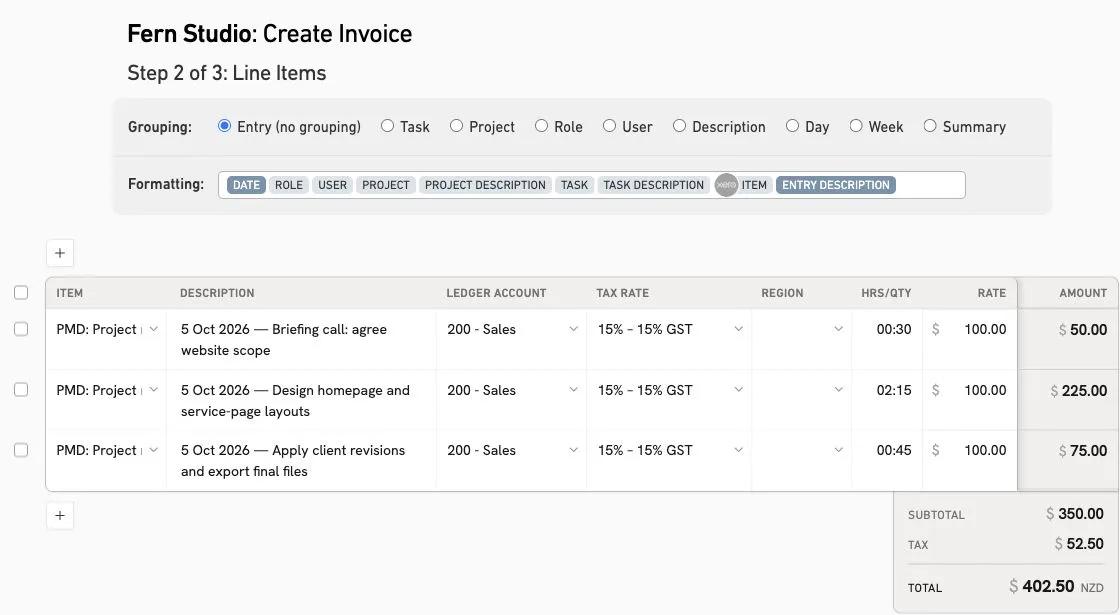Click the tax value 52.50
This screenshot has height=615, width=1120.
pos(1079,544)
